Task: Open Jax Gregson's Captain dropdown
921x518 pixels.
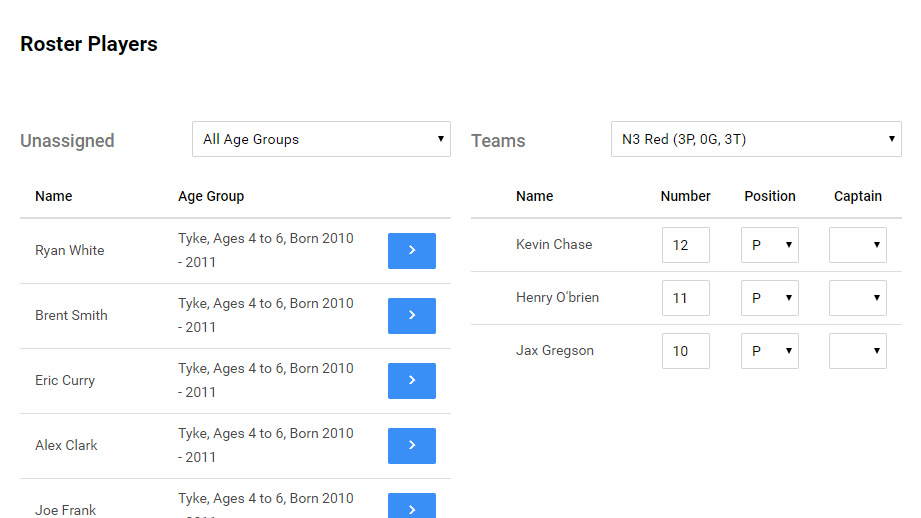Action: tap(857, 351)
